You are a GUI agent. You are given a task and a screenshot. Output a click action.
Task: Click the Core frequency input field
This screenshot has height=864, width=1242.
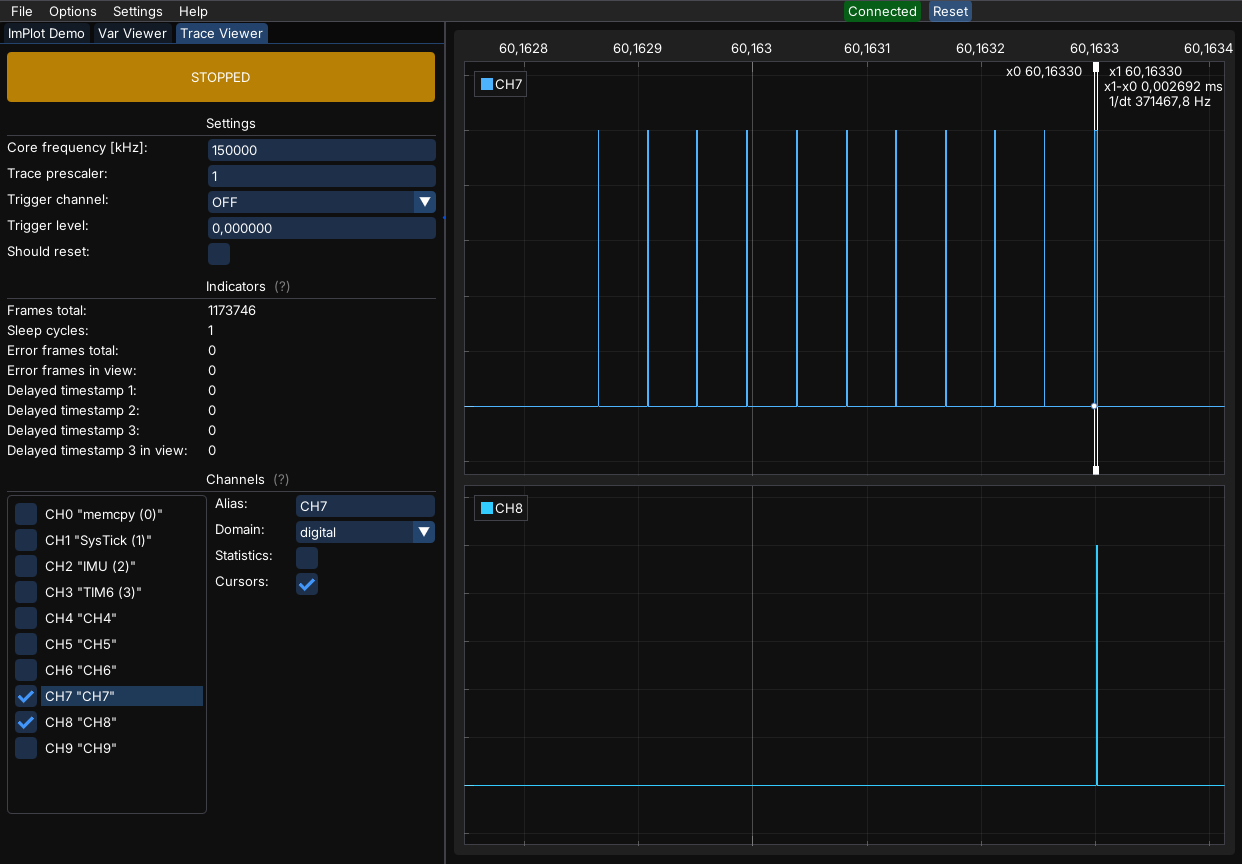pyautogui.click(x=321, y=150)
